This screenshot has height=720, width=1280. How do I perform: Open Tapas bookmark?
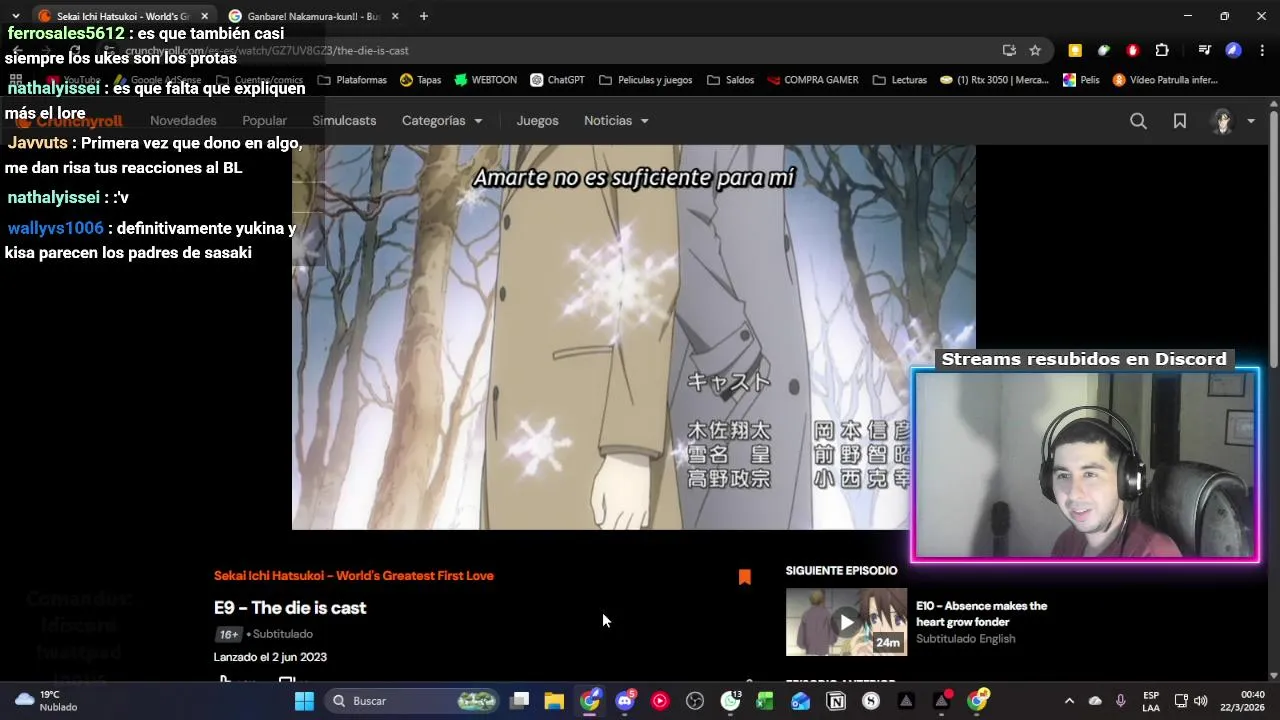pos(421,80)
